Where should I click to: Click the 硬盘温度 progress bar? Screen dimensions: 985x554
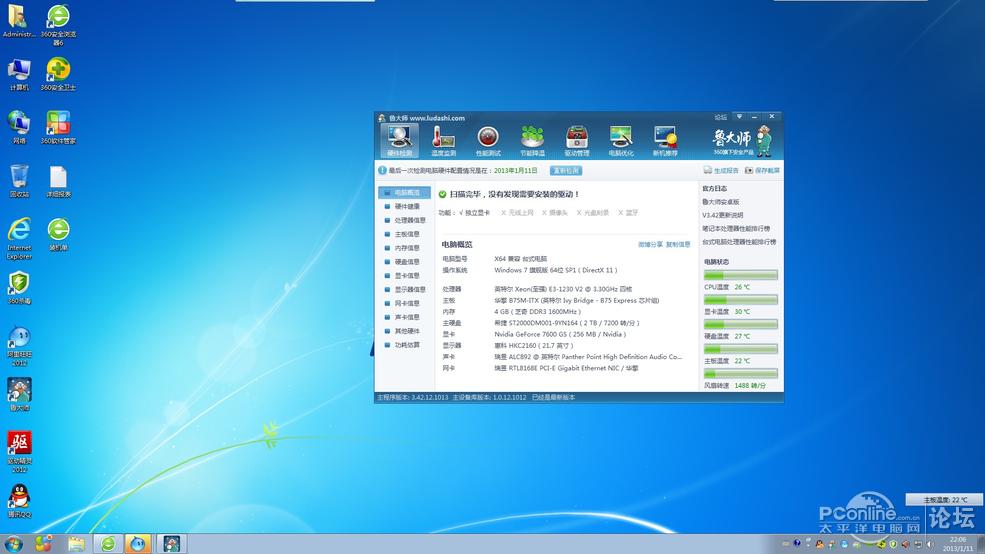[741, 324]
